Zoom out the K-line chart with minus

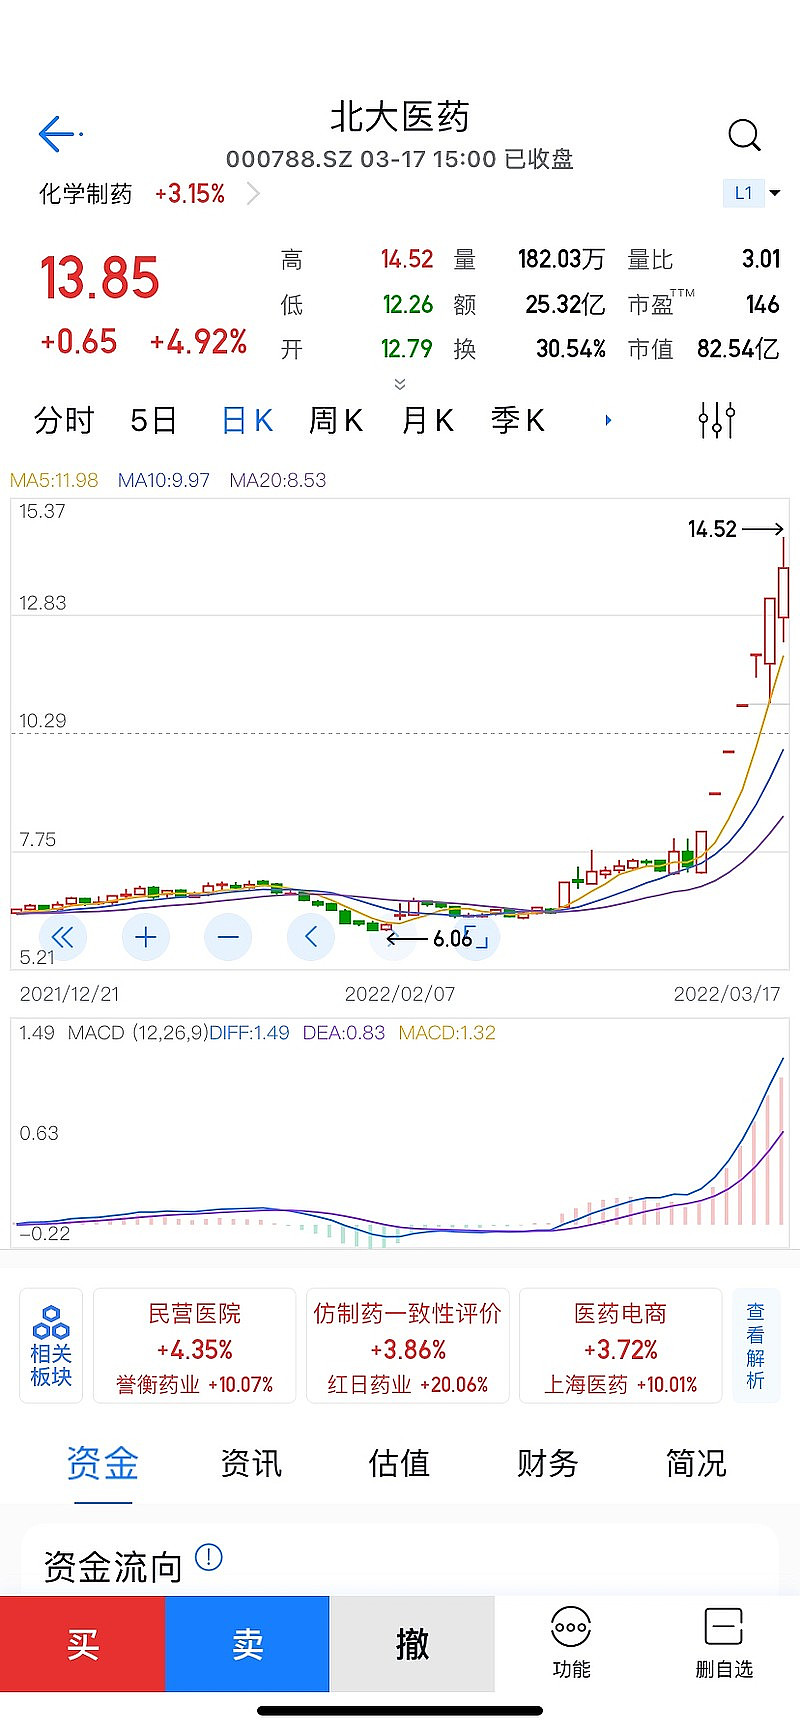tap(228, 937)
